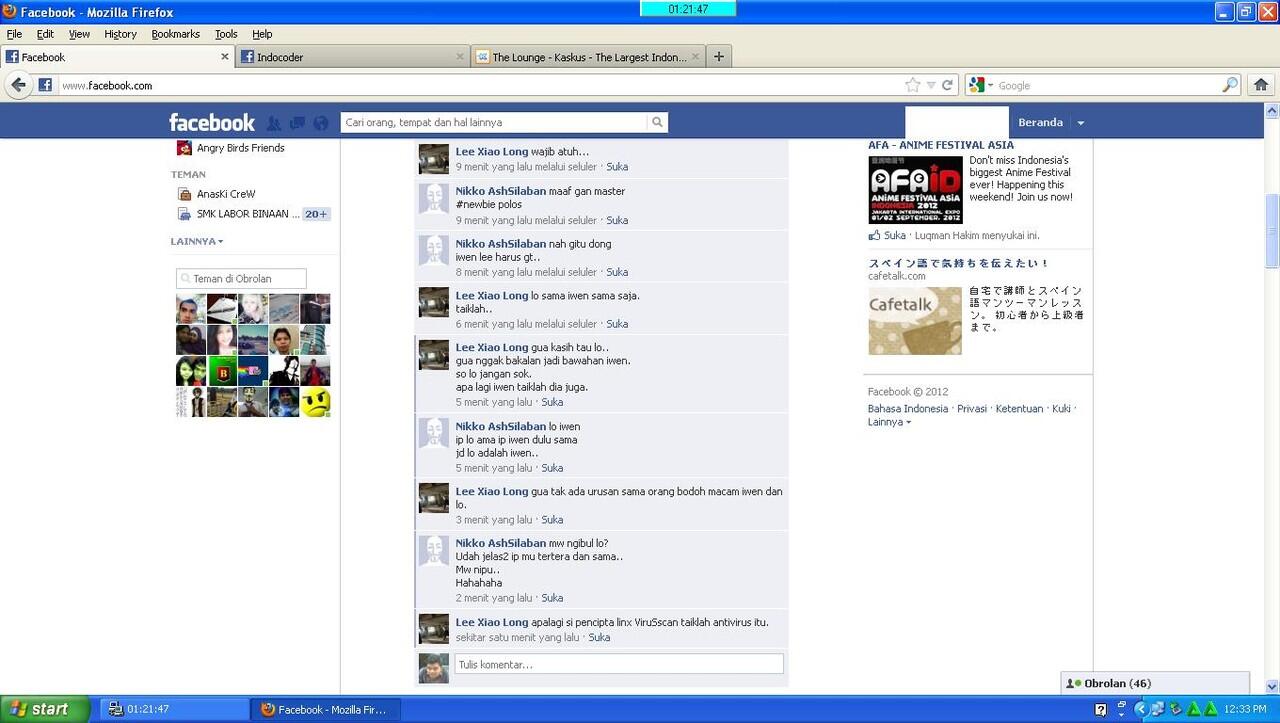The image size is (1280, 723).
Task: Open the Kuki footer link
Action: (1061, 409)
